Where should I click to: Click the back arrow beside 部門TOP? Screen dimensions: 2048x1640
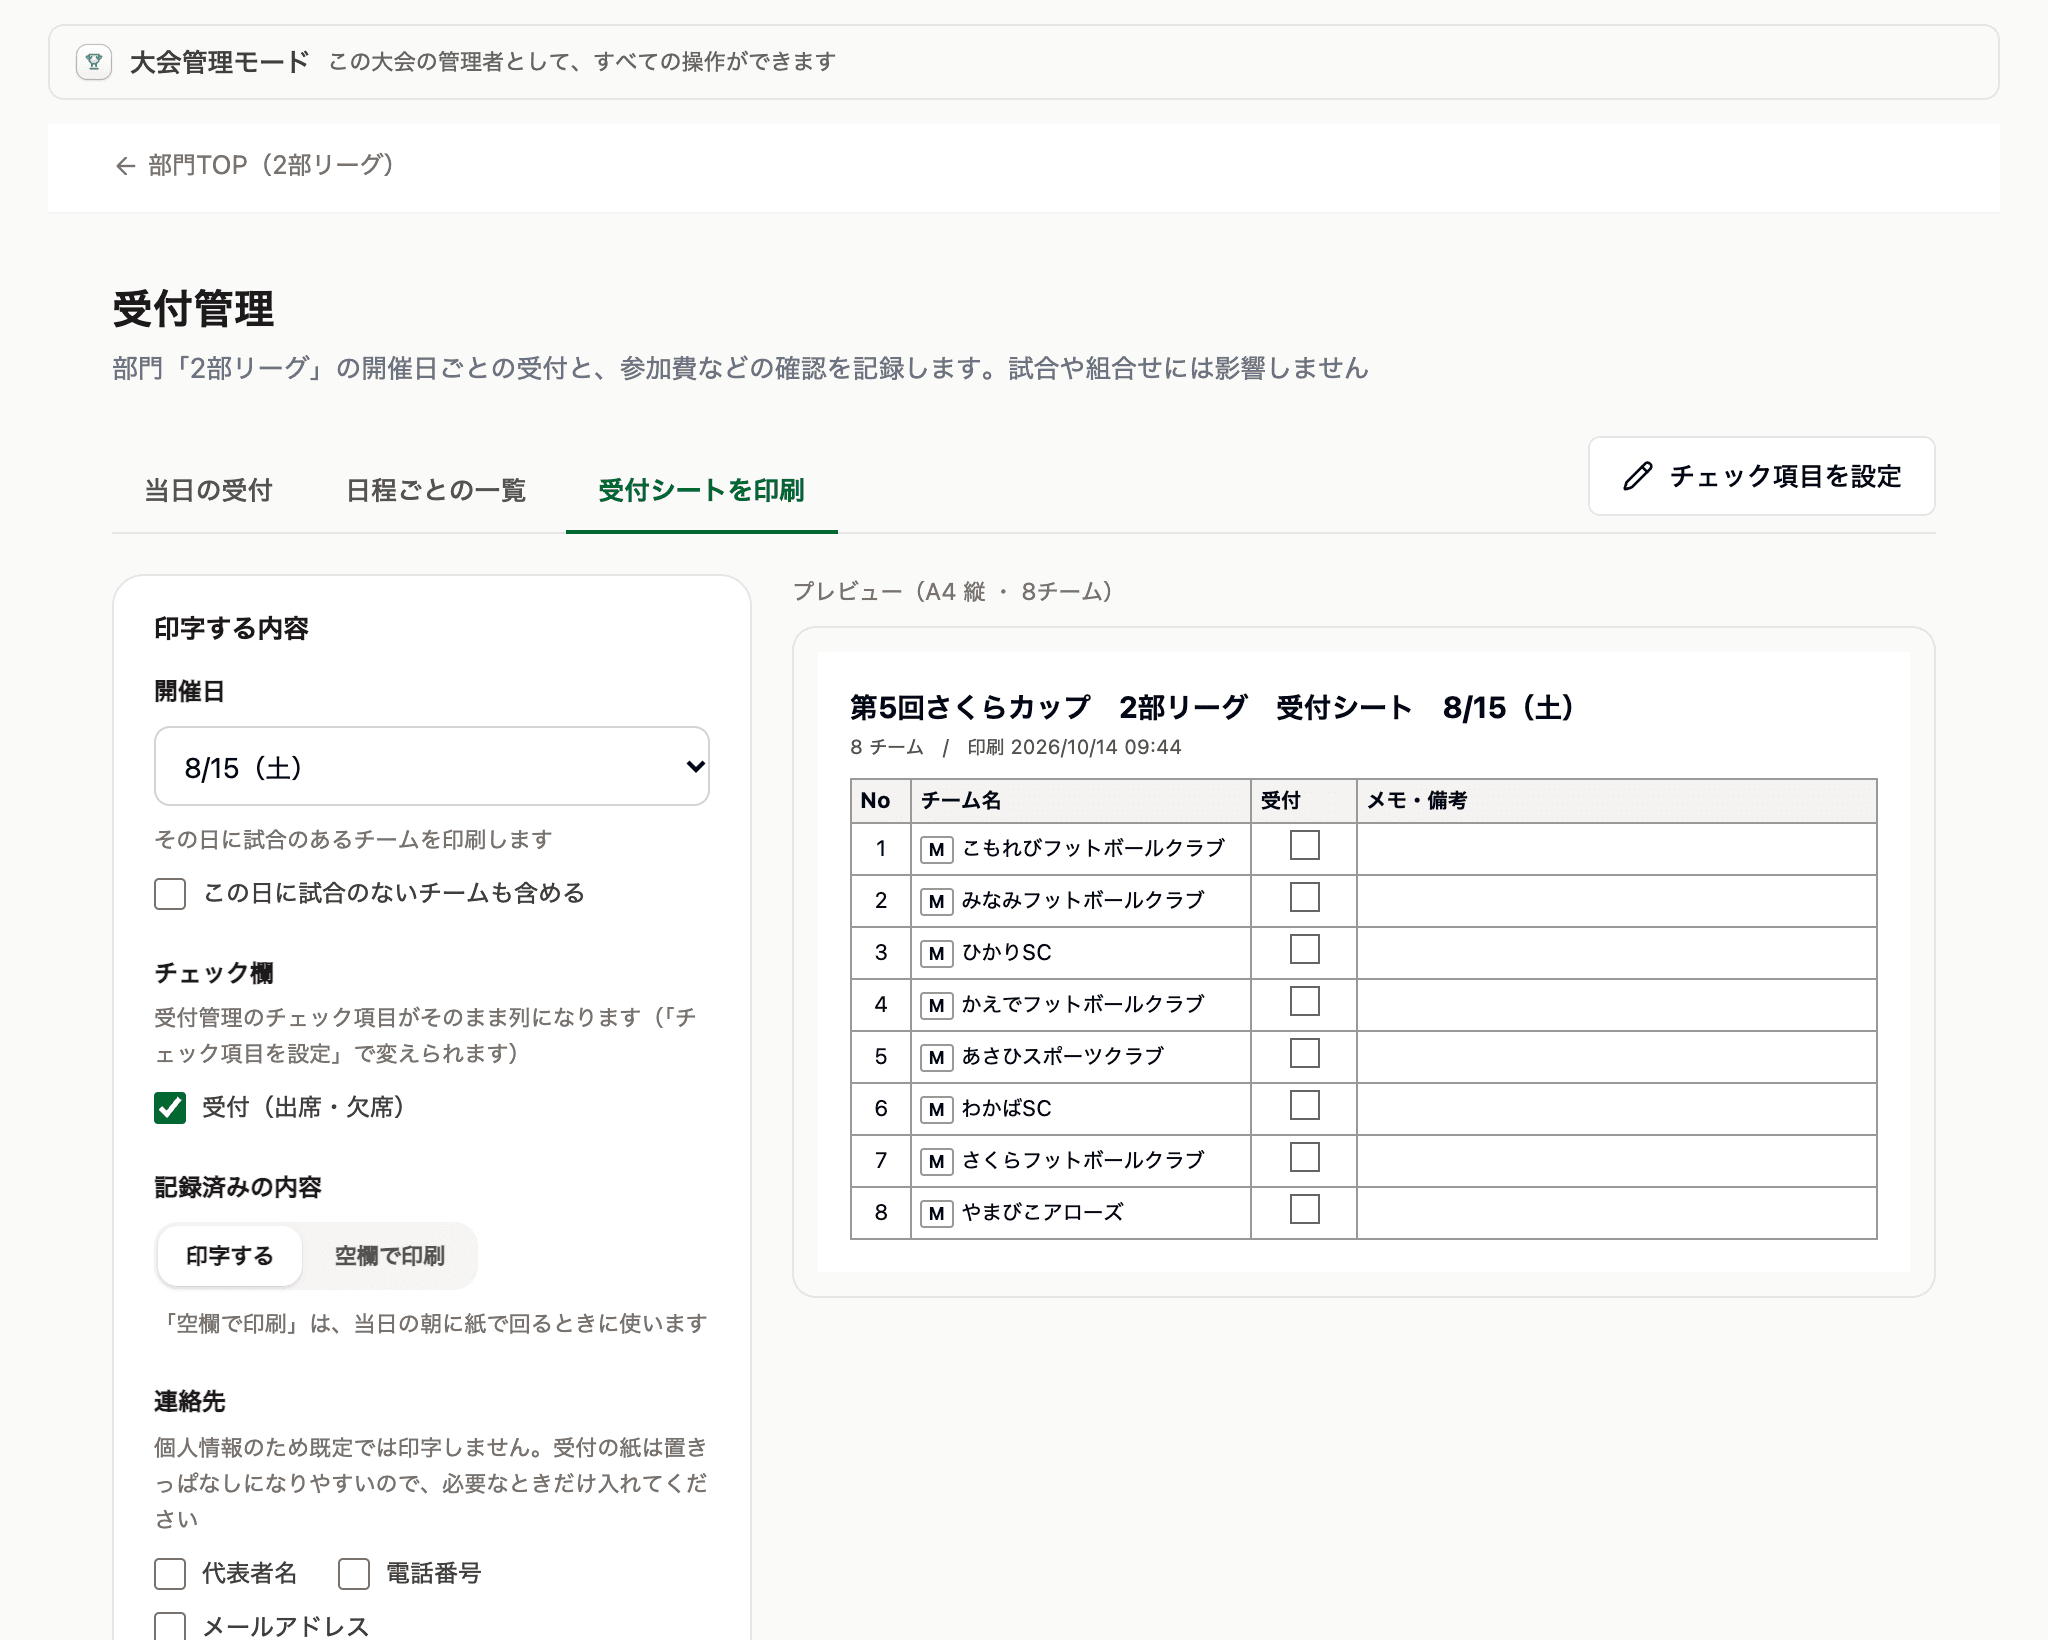125,166
